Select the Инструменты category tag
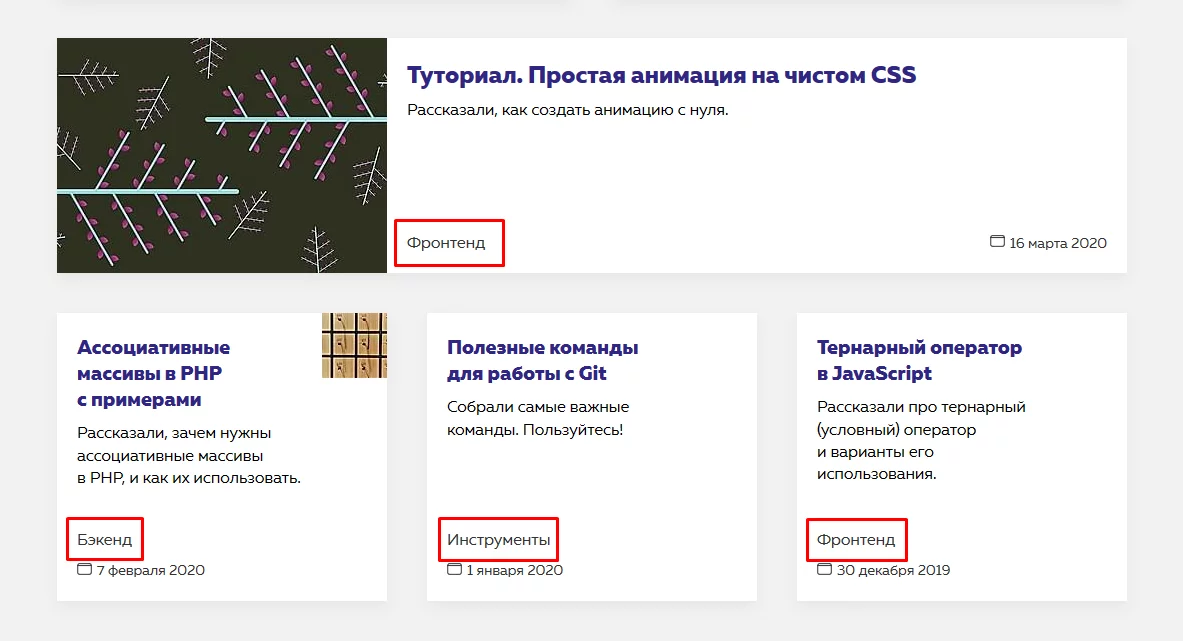1183x641 pixels. click(498, 538)
